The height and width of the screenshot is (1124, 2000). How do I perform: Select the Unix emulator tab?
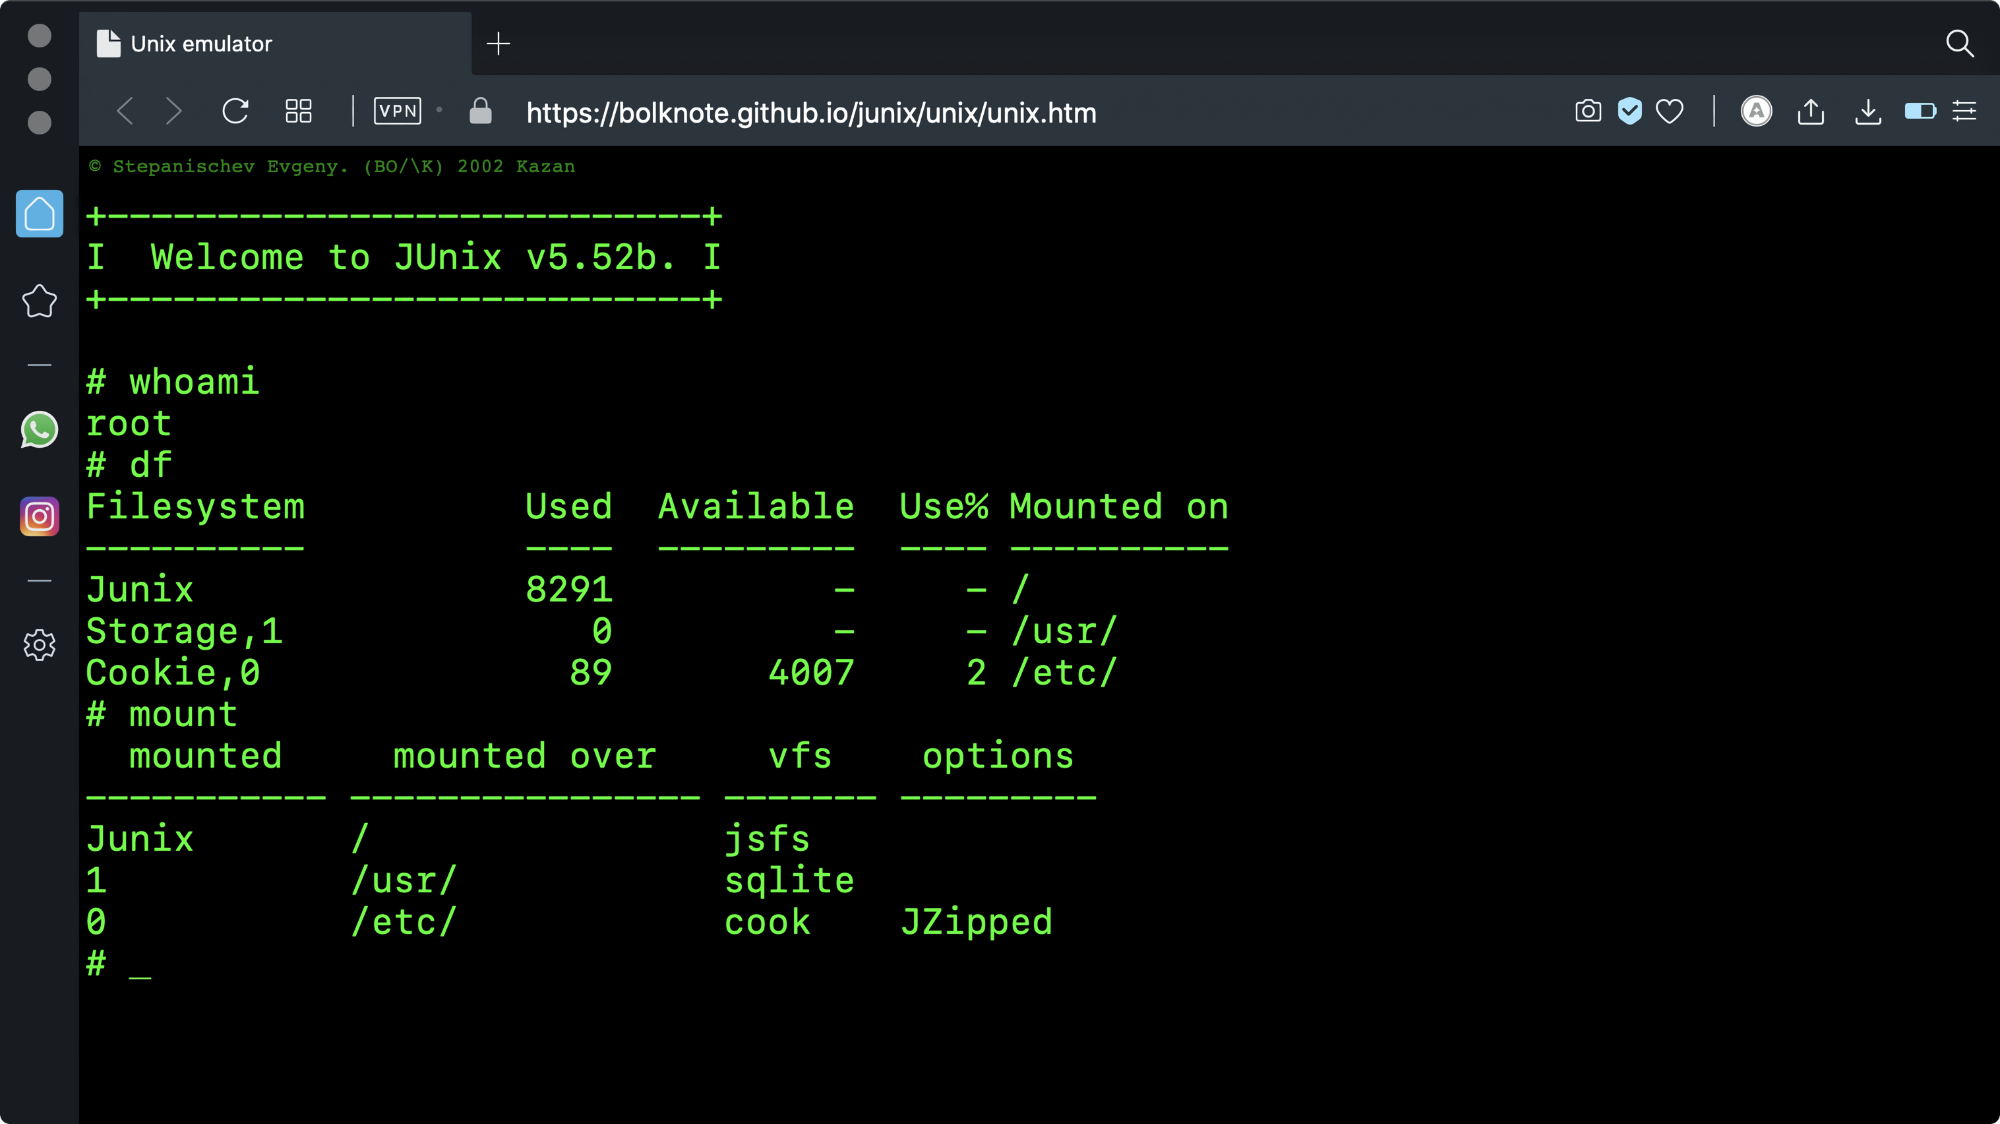coord(274,44)
